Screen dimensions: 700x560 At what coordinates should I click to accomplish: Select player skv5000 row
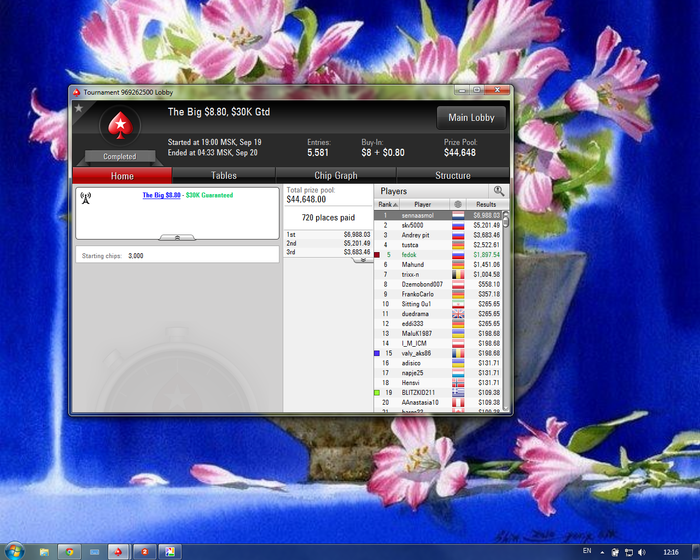pyautogui.click(x=438, y=225)
